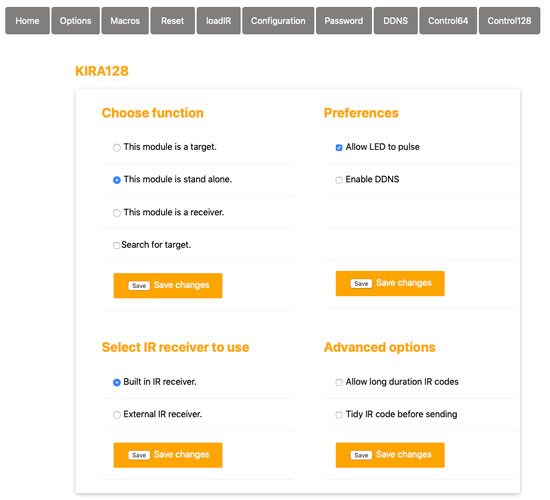Click the Reset navigation button
Viewport: 550px width, 500px height.
pos(173,21)
